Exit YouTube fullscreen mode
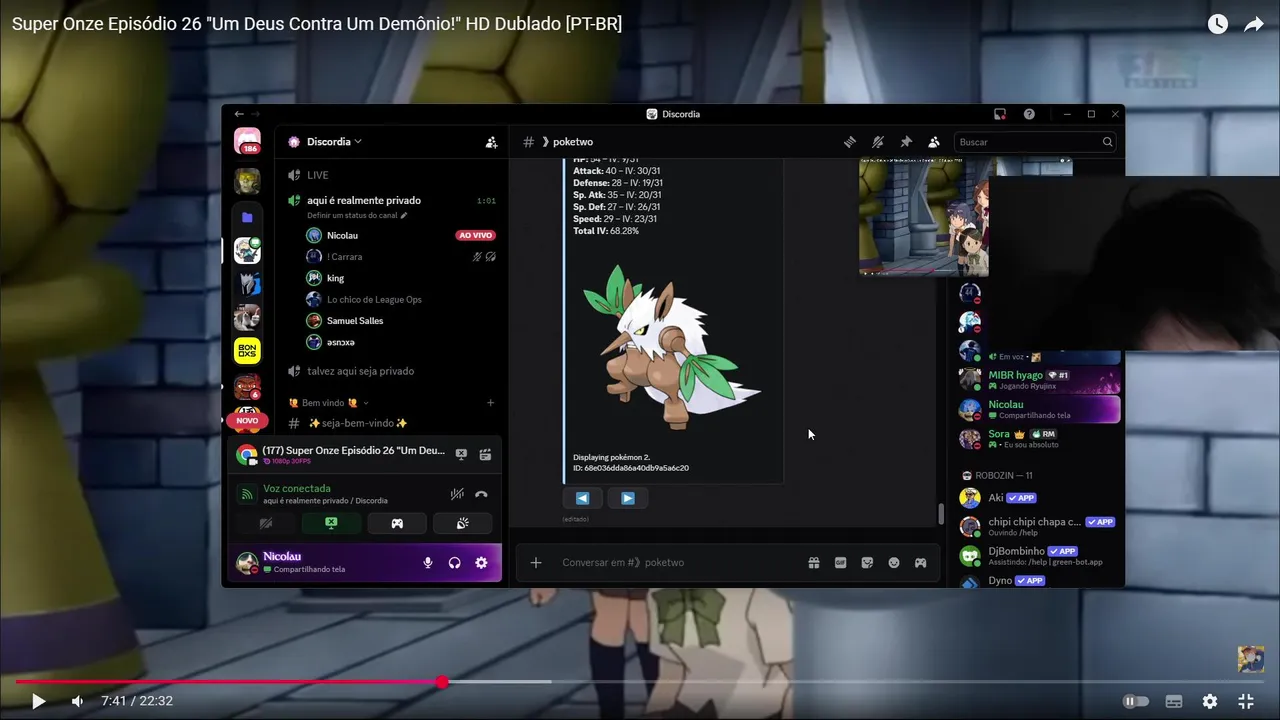Screen dimensions: 1280x720 [x=1246, y=701]
